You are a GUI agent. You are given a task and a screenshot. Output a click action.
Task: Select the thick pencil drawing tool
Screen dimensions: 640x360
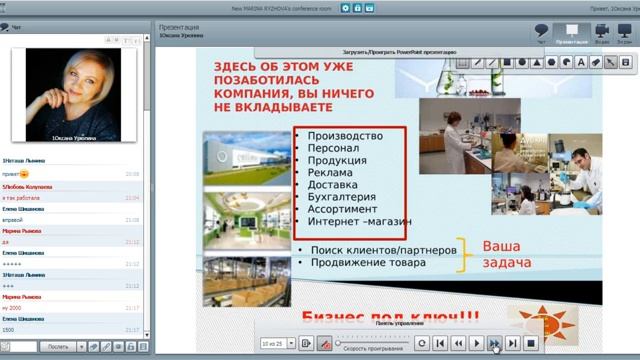tap(478, 62)
